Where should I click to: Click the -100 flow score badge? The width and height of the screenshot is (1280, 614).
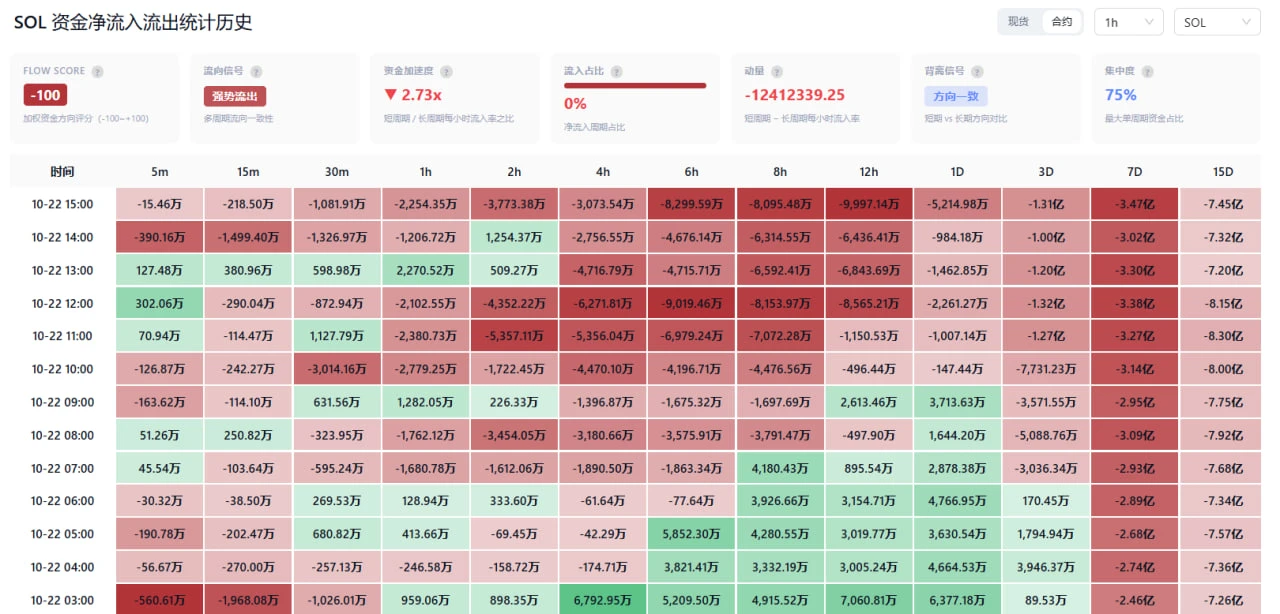[45, 96]
